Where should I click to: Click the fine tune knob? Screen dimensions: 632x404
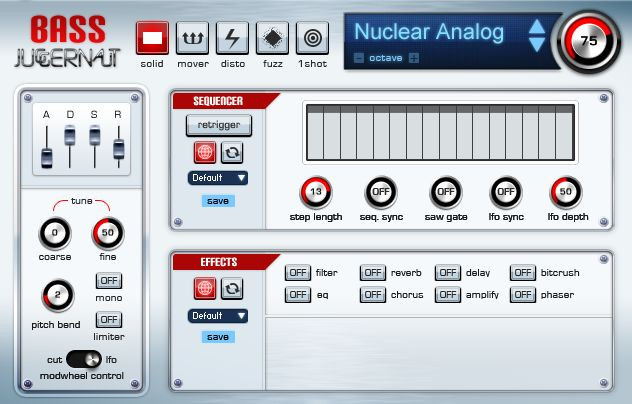(108, 233)
